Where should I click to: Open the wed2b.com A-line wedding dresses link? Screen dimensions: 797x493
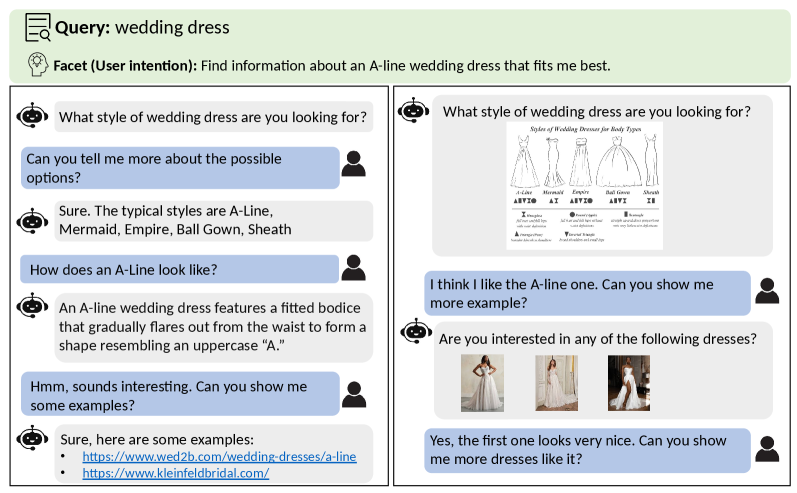coord(219,457)
